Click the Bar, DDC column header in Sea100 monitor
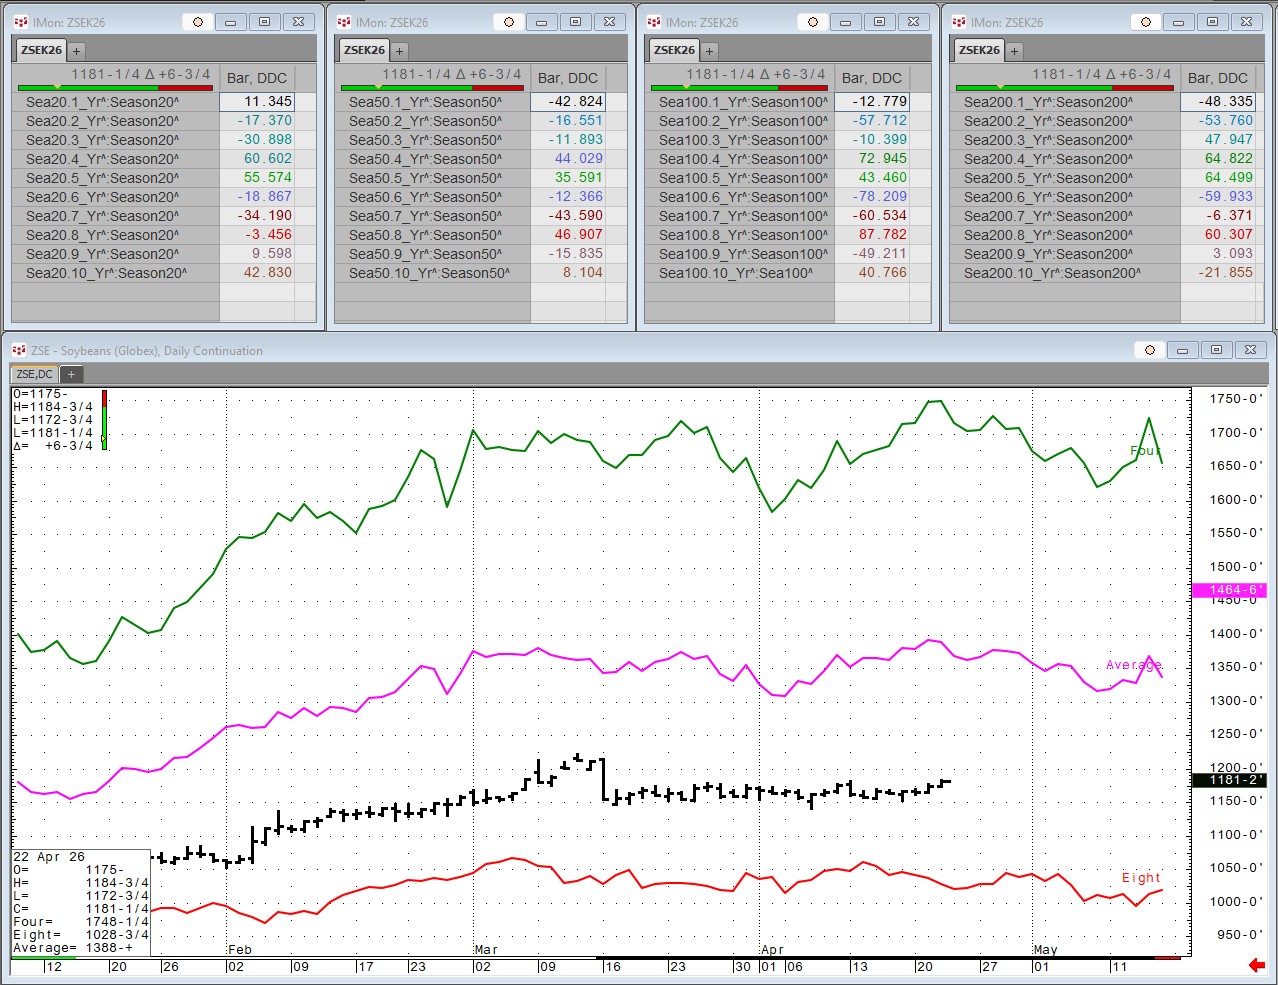Screen dimensions: 1278x985 pos(871,78)
